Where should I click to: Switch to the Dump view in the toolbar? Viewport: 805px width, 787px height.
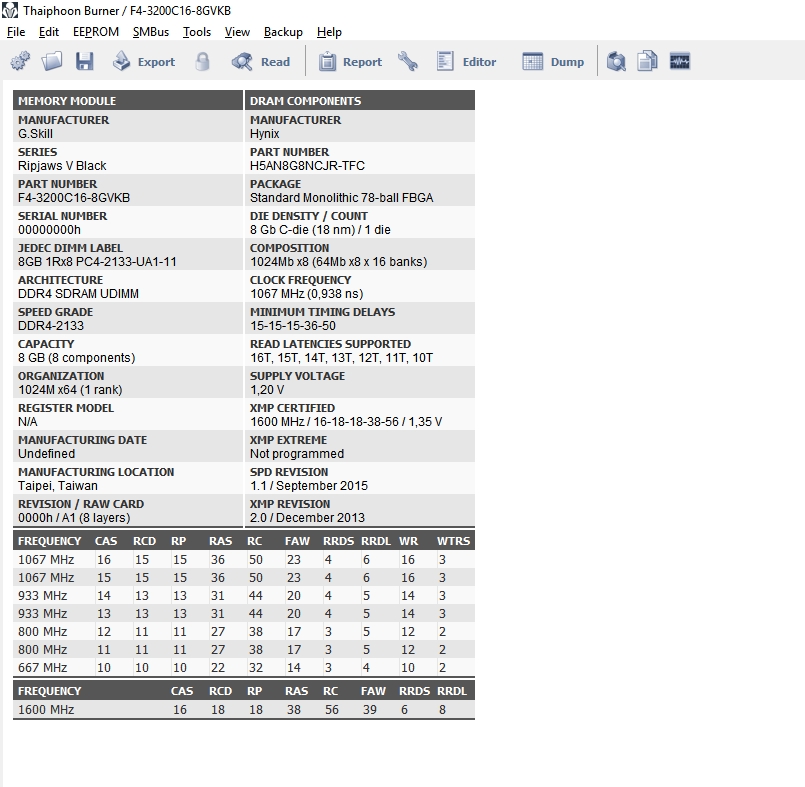tap(553, 62)
